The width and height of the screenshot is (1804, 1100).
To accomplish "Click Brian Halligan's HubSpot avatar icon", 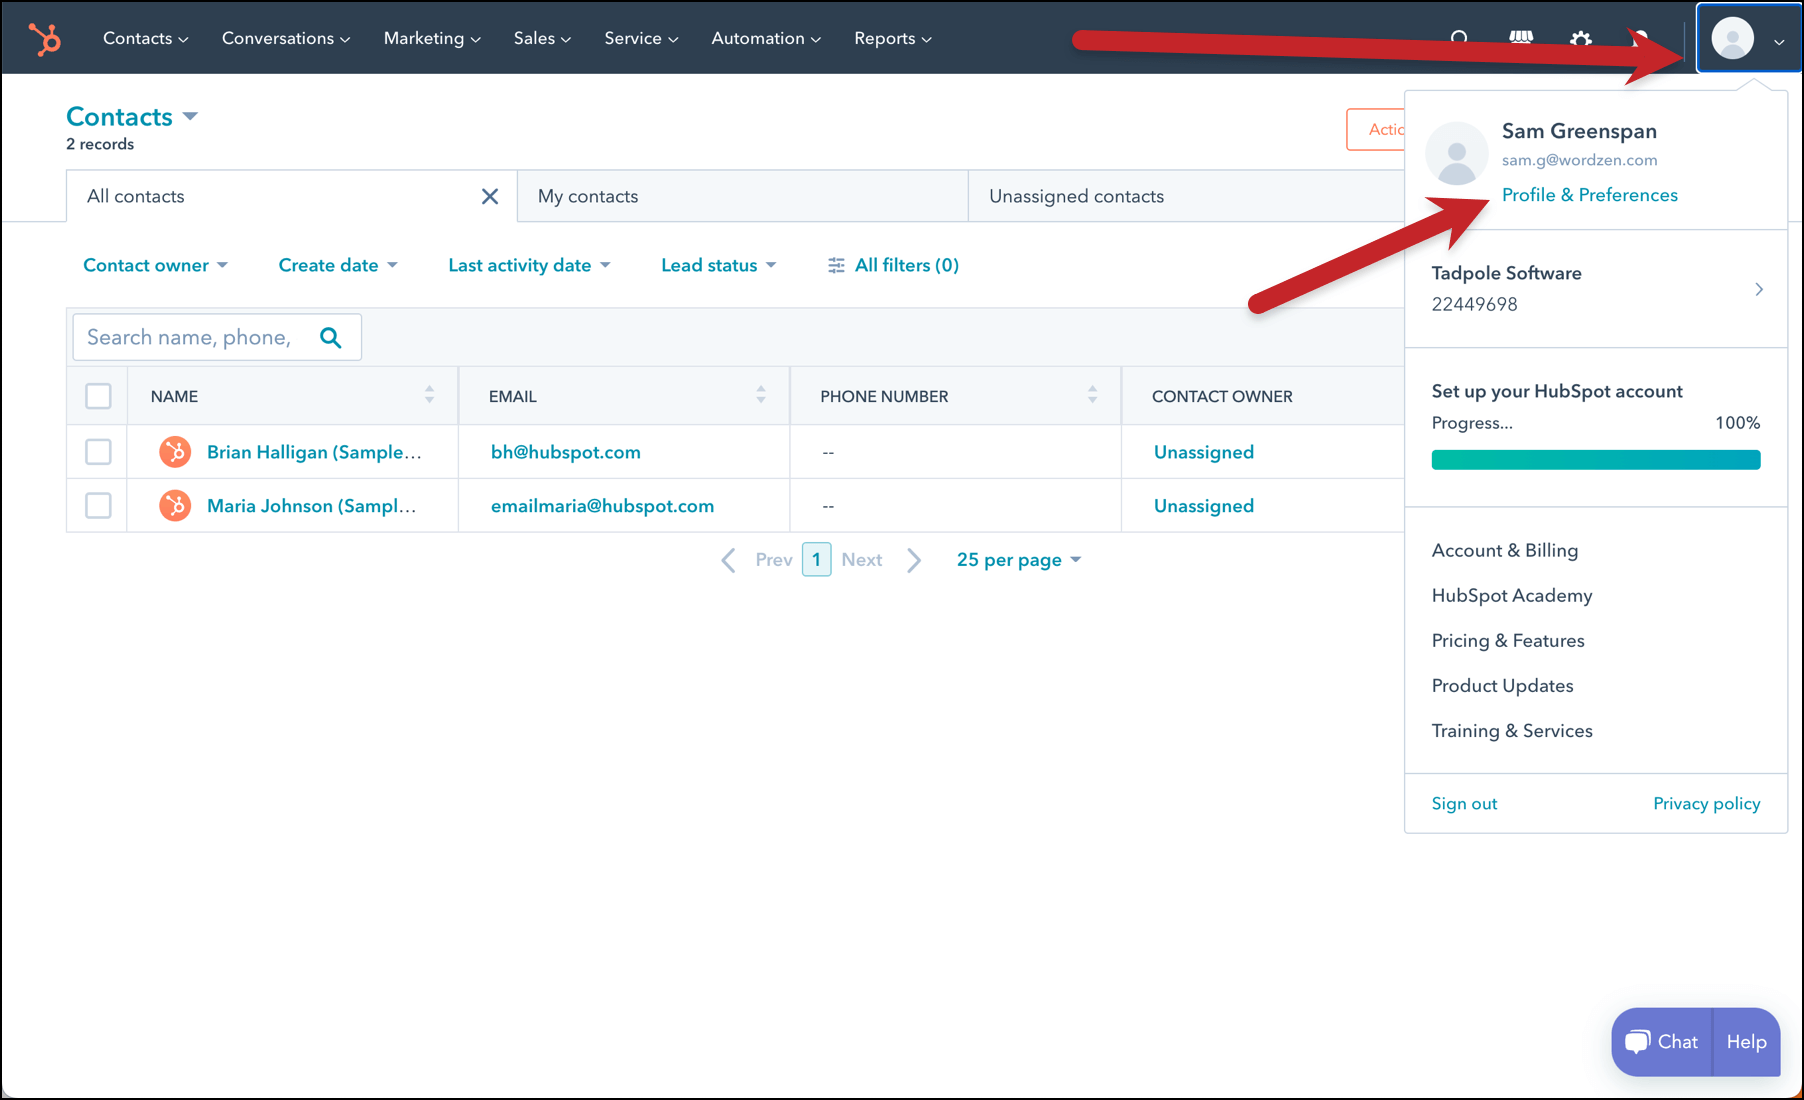I will point(175,452).
